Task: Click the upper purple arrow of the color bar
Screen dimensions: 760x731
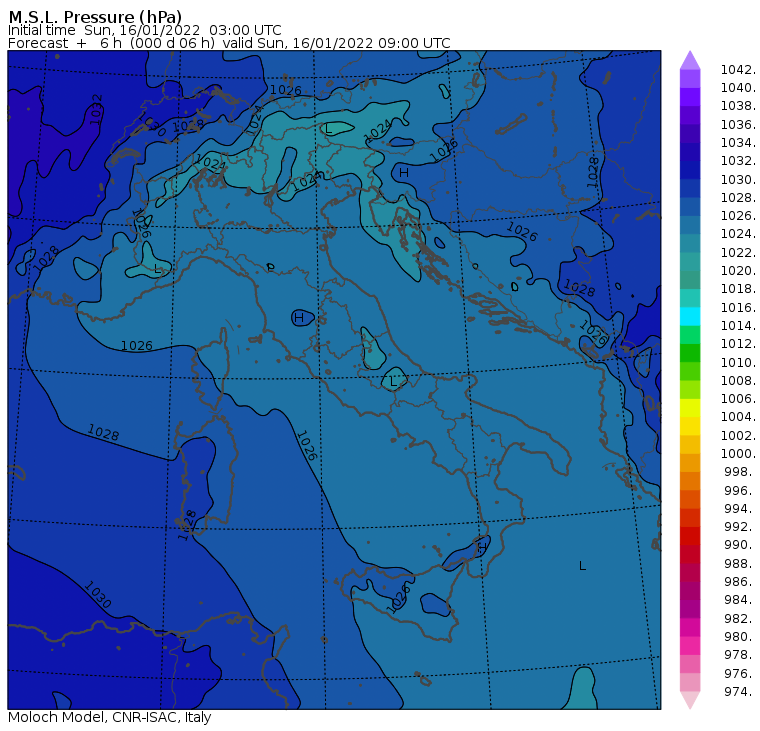Action: click(x=690, y=60)
